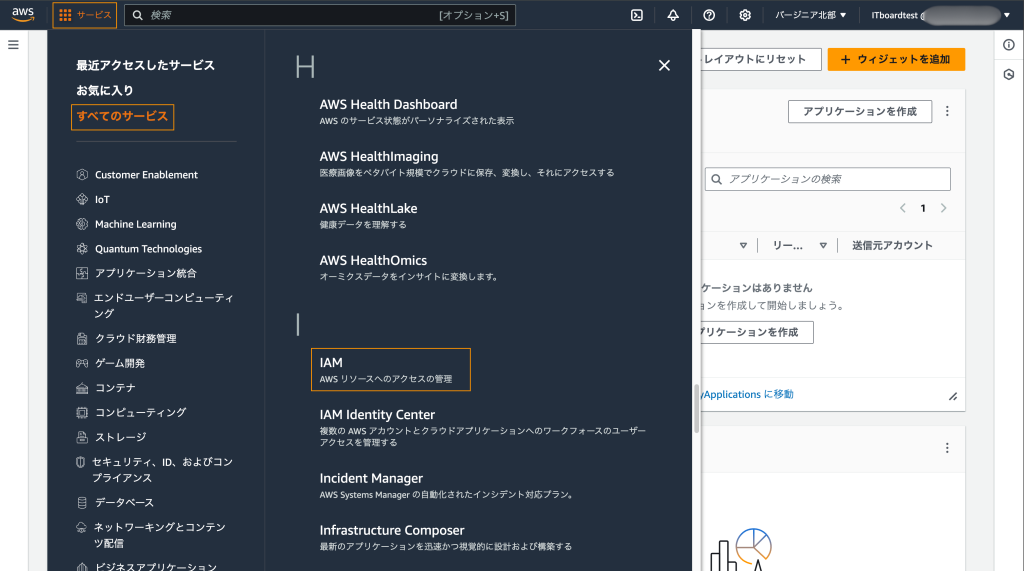Click the help question mark icon
Viewport: 1024px width, 571px height.
(709, 15)
